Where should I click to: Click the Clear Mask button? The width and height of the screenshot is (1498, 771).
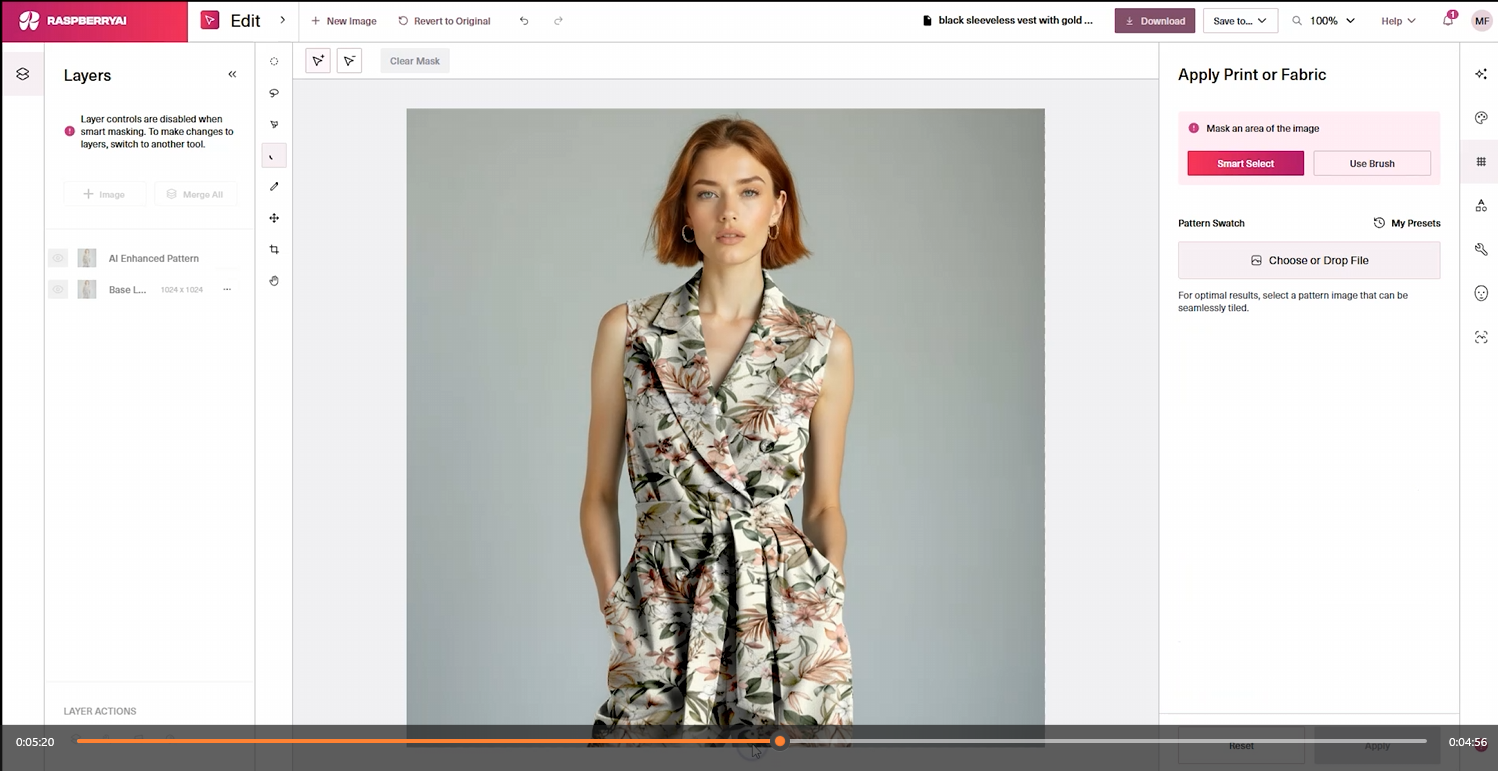[415, 61]
